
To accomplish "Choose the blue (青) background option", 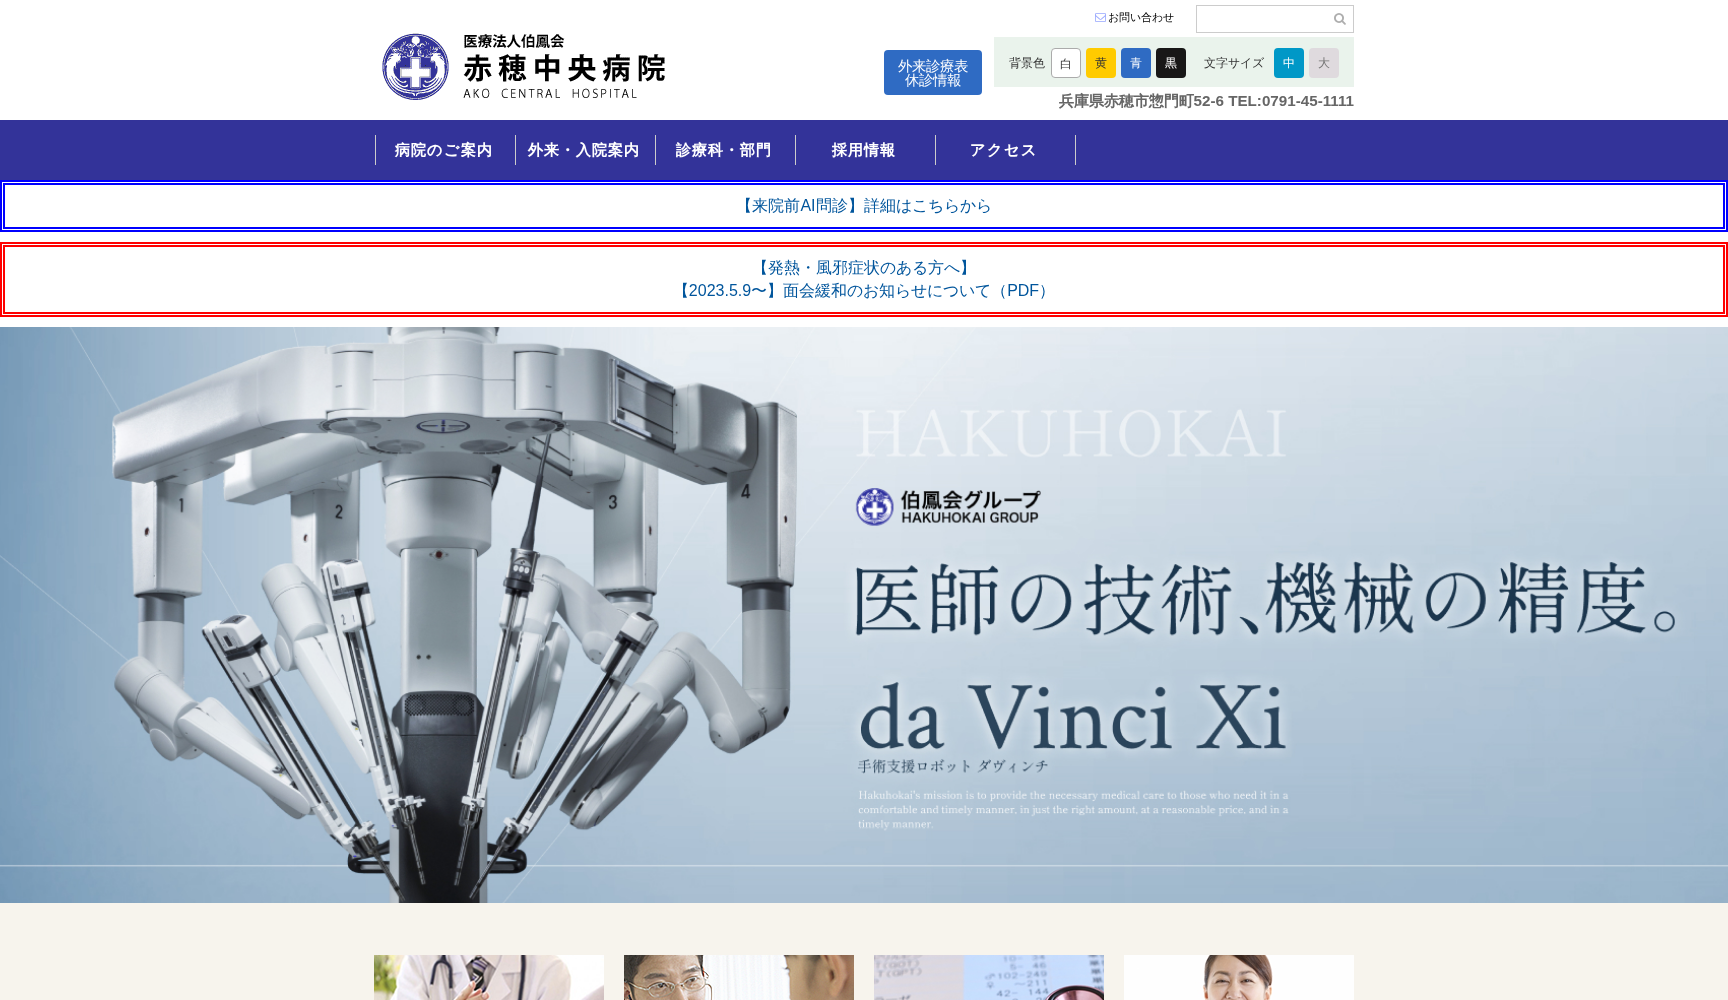I will pyautogui.click(x=1135, y=63).
